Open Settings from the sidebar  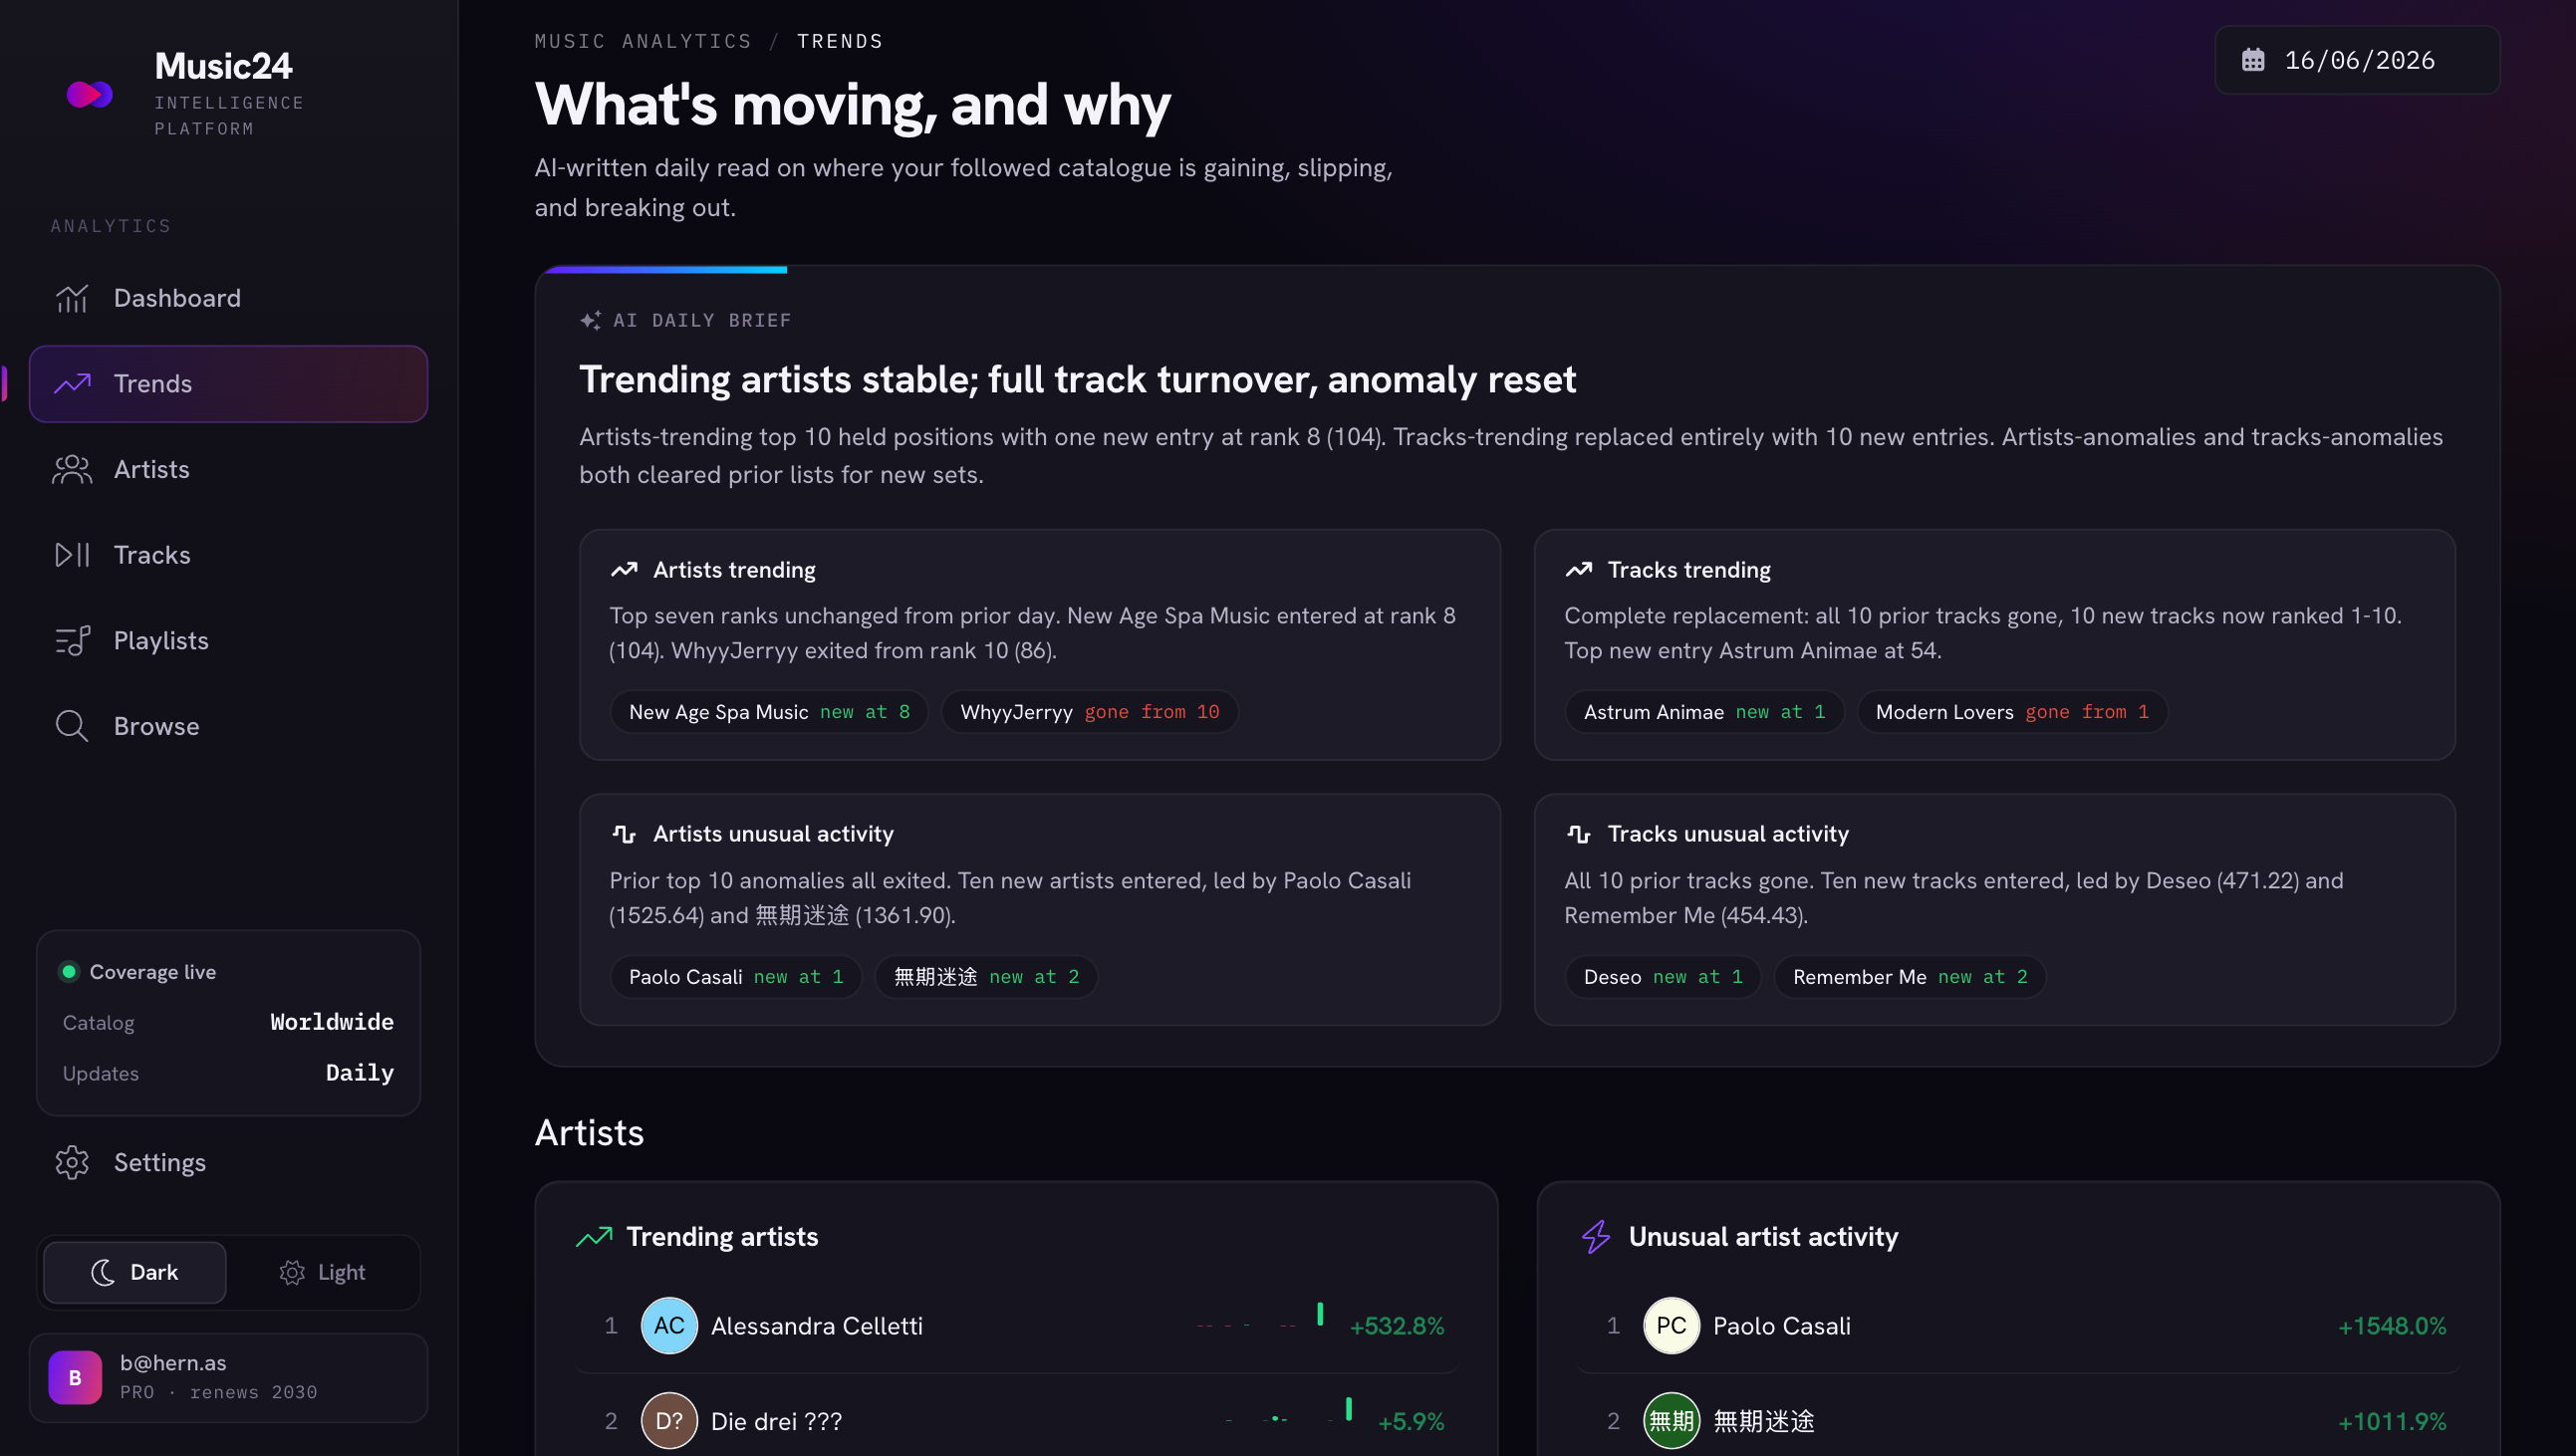tap(228, 1162)
